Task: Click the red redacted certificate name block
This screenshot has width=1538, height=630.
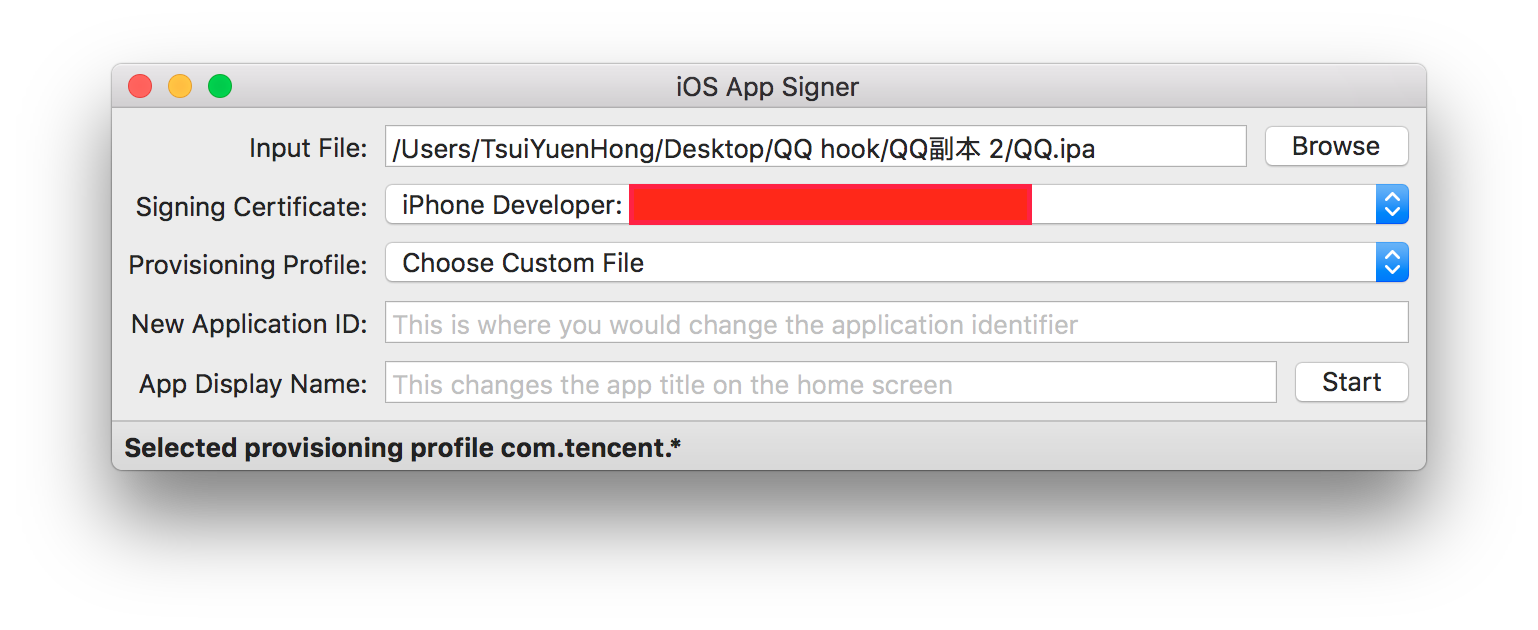Action: coord(830,204)
